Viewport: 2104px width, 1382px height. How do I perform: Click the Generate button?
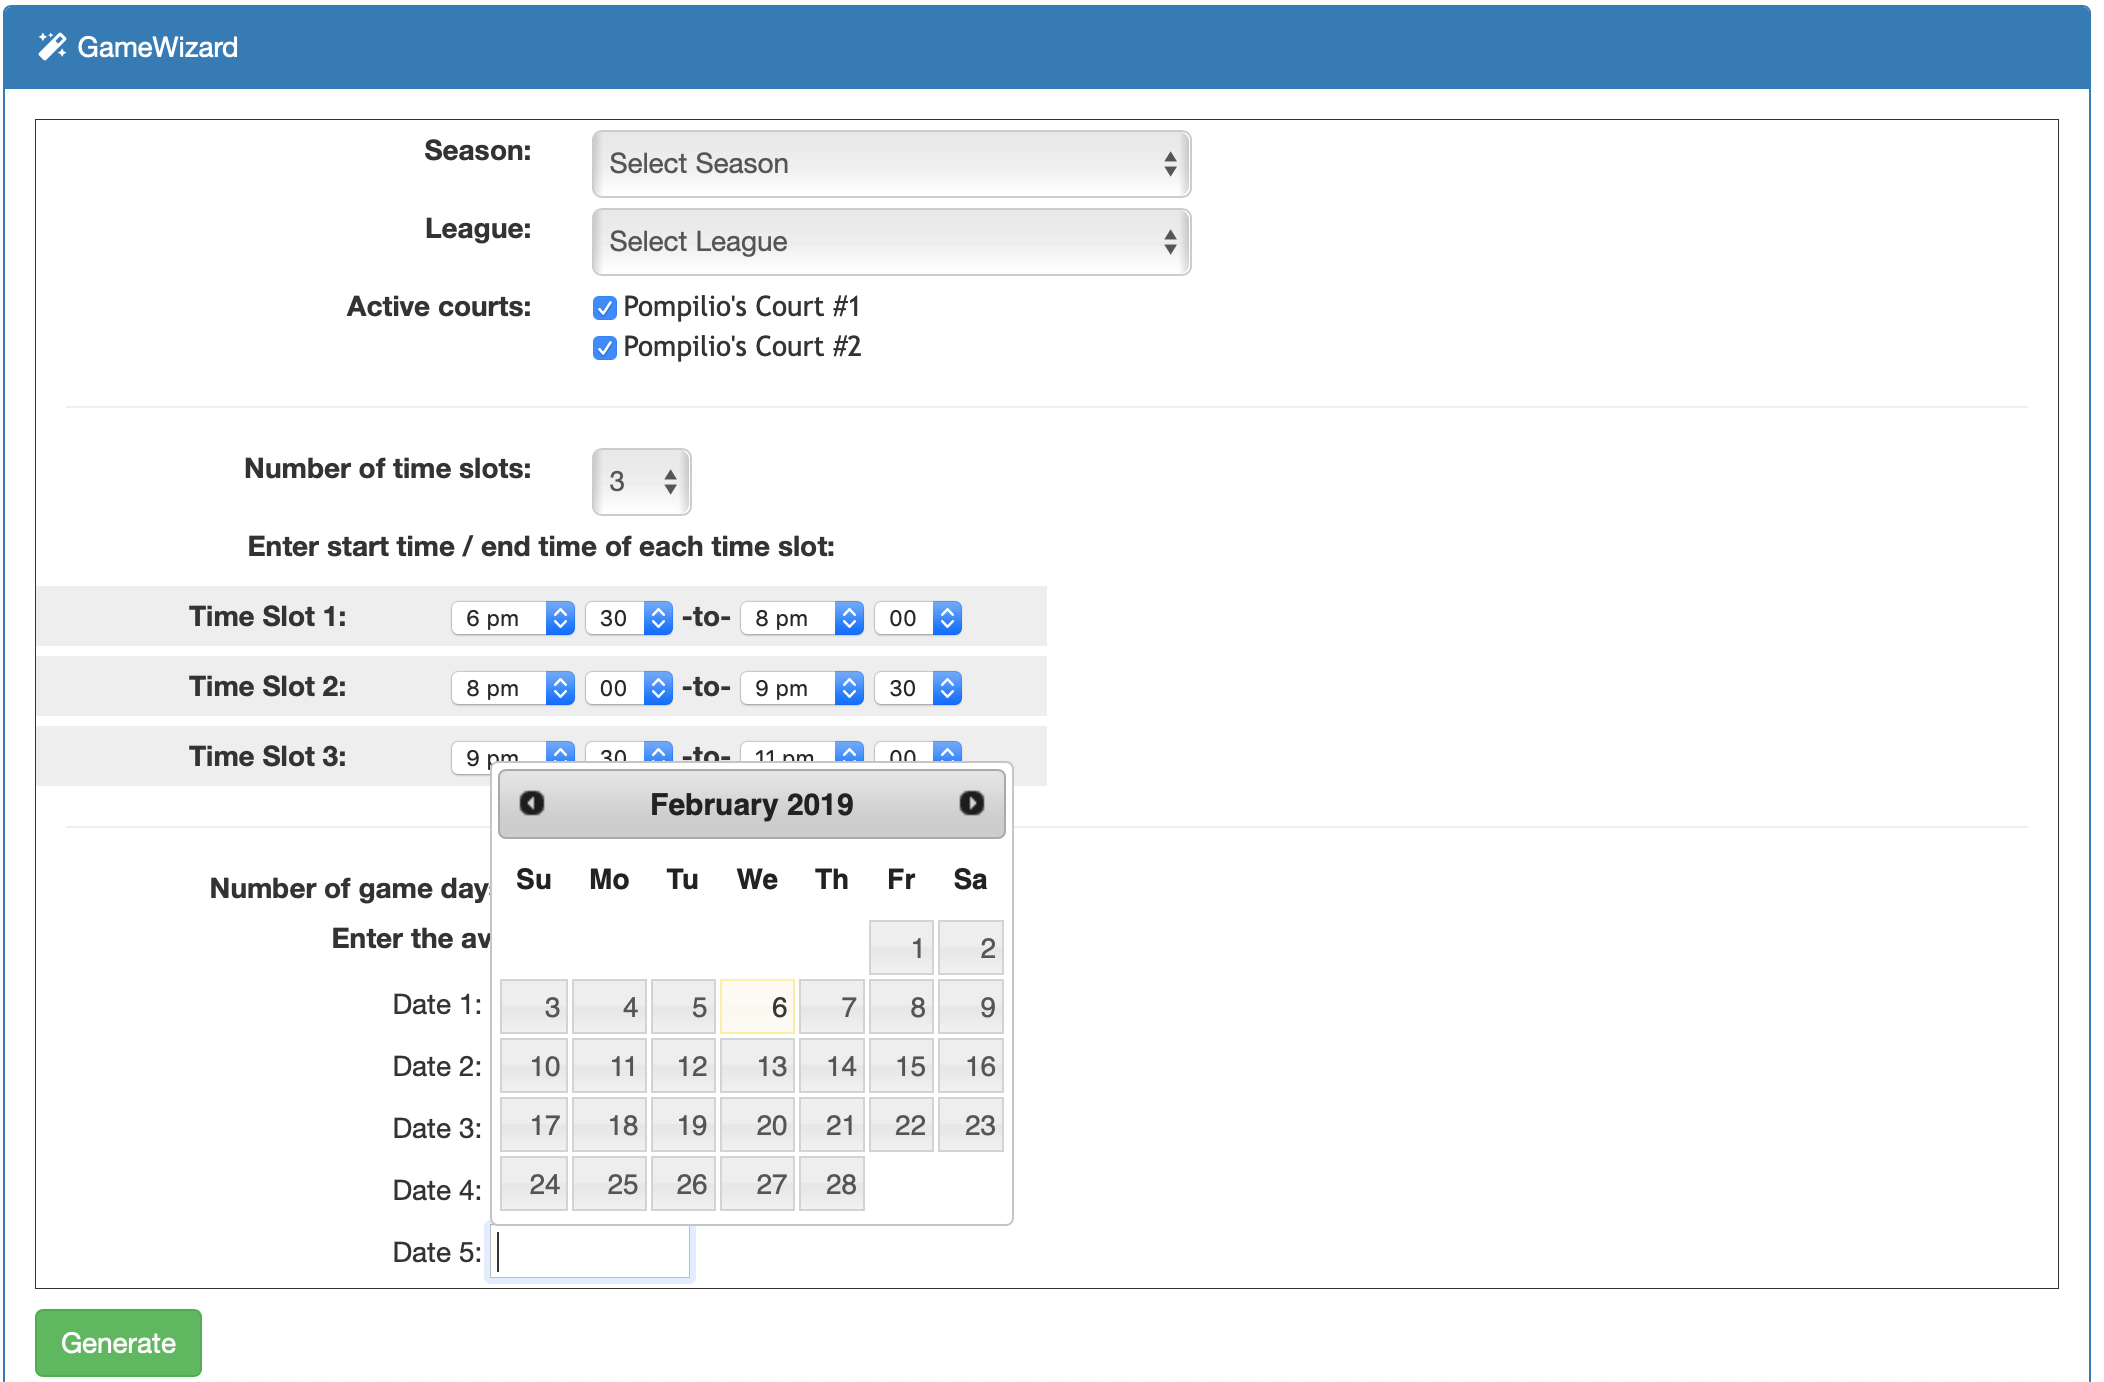click(x=118, y=1343)
